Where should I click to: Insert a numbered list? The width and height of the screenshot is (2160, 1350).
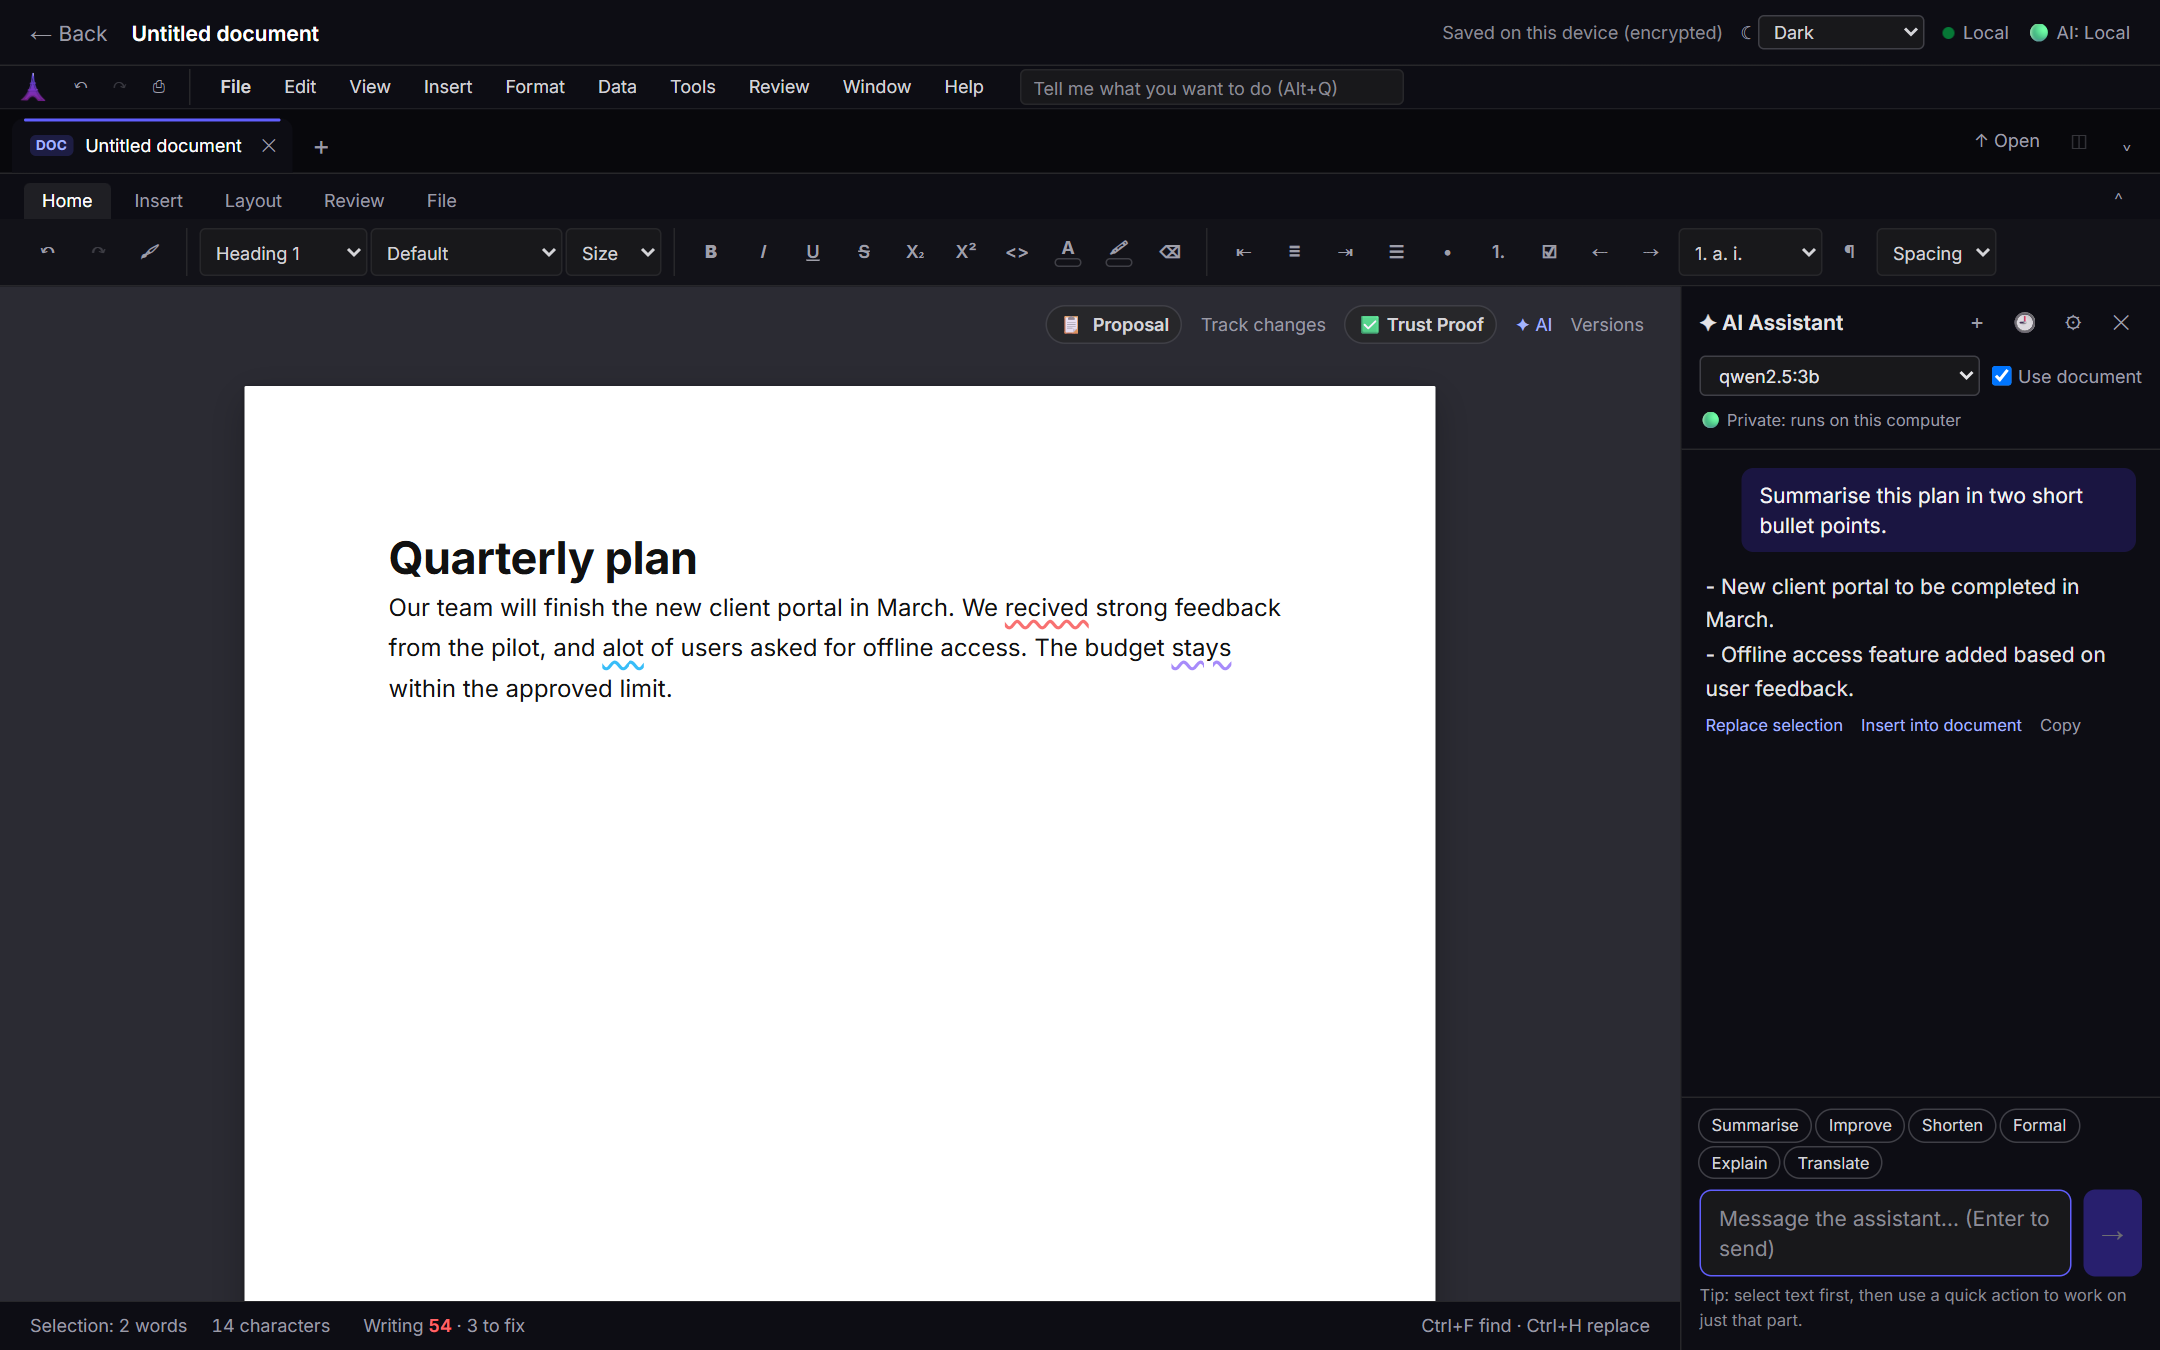1498,252
